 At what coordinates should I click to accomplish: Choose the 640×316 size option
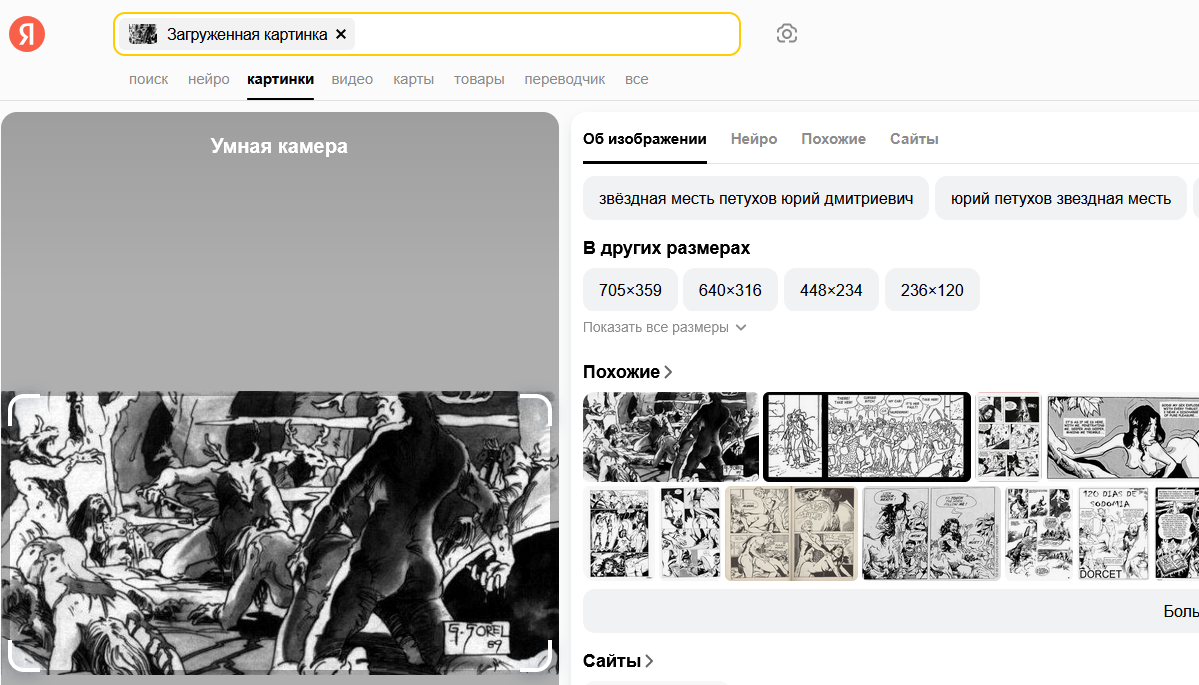pyautogui.click(x=730, y=290)
